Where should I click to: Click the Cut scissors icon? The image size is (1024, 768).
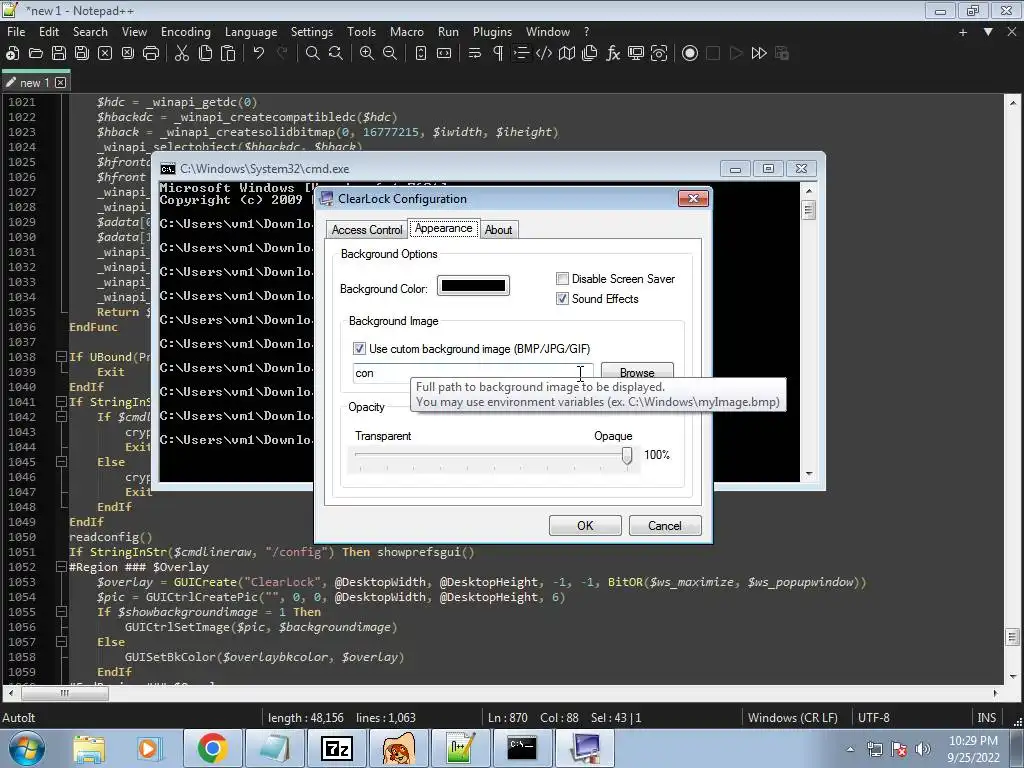coord(182,54)
